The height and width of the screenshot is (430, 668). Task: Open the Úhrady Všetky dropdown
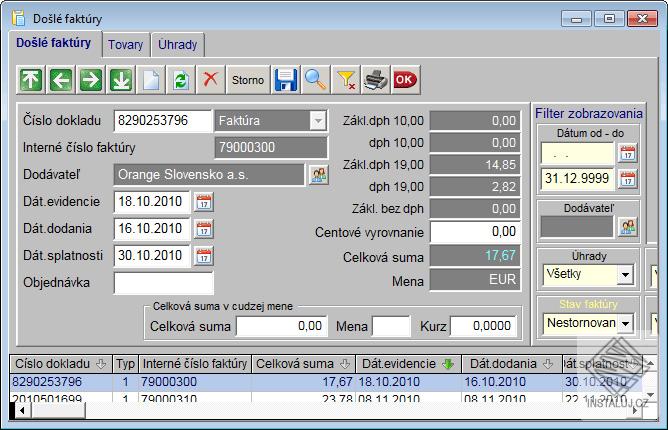coord(625,273)
